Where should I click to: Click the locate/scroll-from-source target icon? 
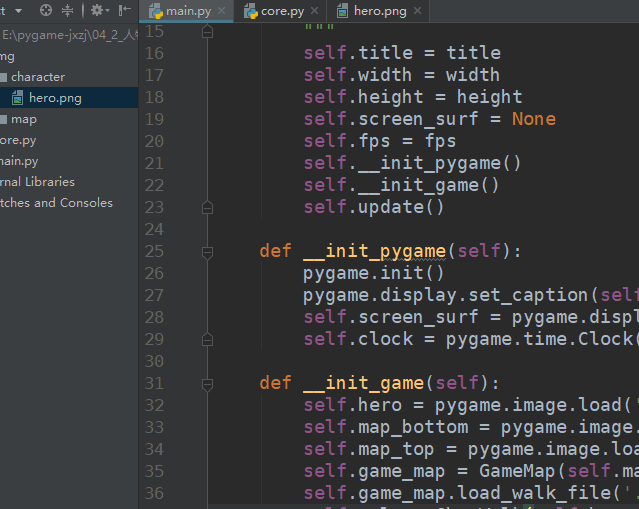pyautogui.click(x=46, y=11)
